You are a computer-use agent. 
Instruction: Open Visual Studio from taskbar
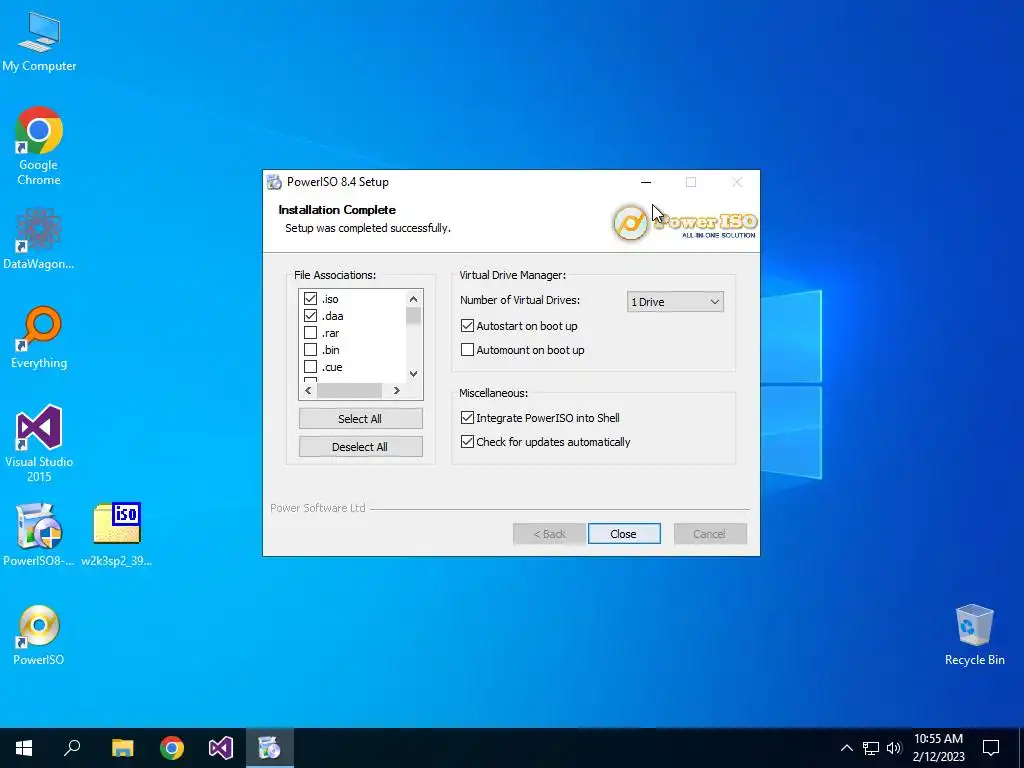[x=221, y=748]
